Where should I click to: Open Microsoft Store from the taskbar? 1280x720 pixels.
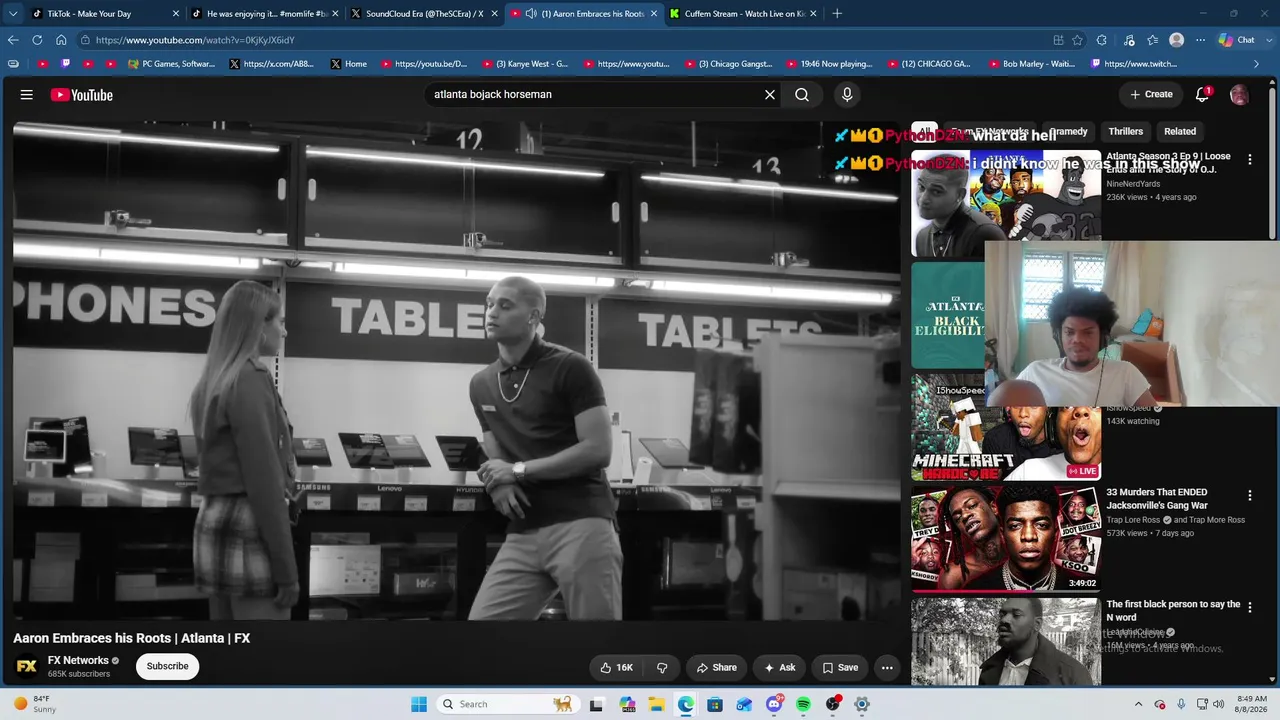715,704
